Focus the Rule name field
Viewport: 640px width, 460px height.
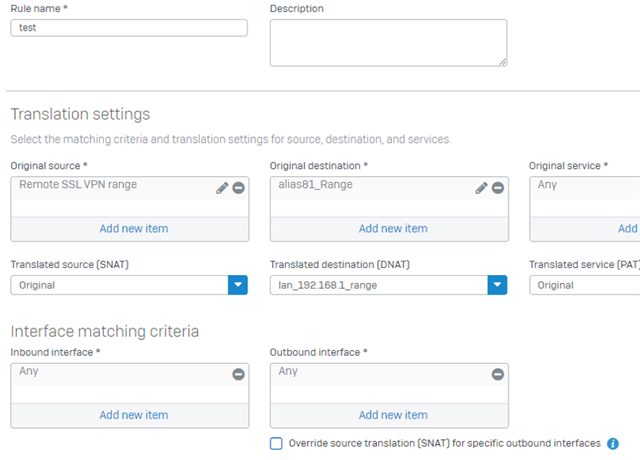click(x=129, y=28)
